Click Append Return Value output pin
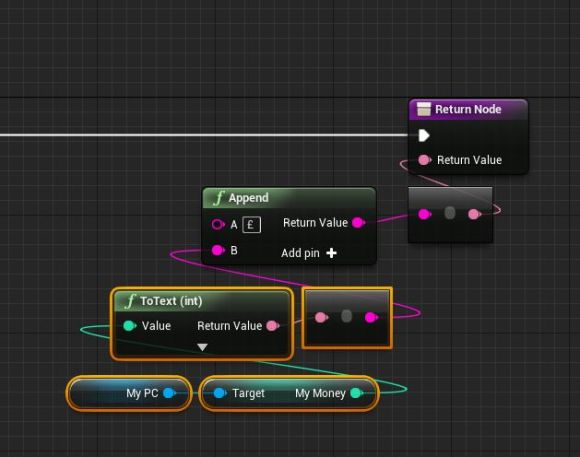 click(x=358, y=223)
